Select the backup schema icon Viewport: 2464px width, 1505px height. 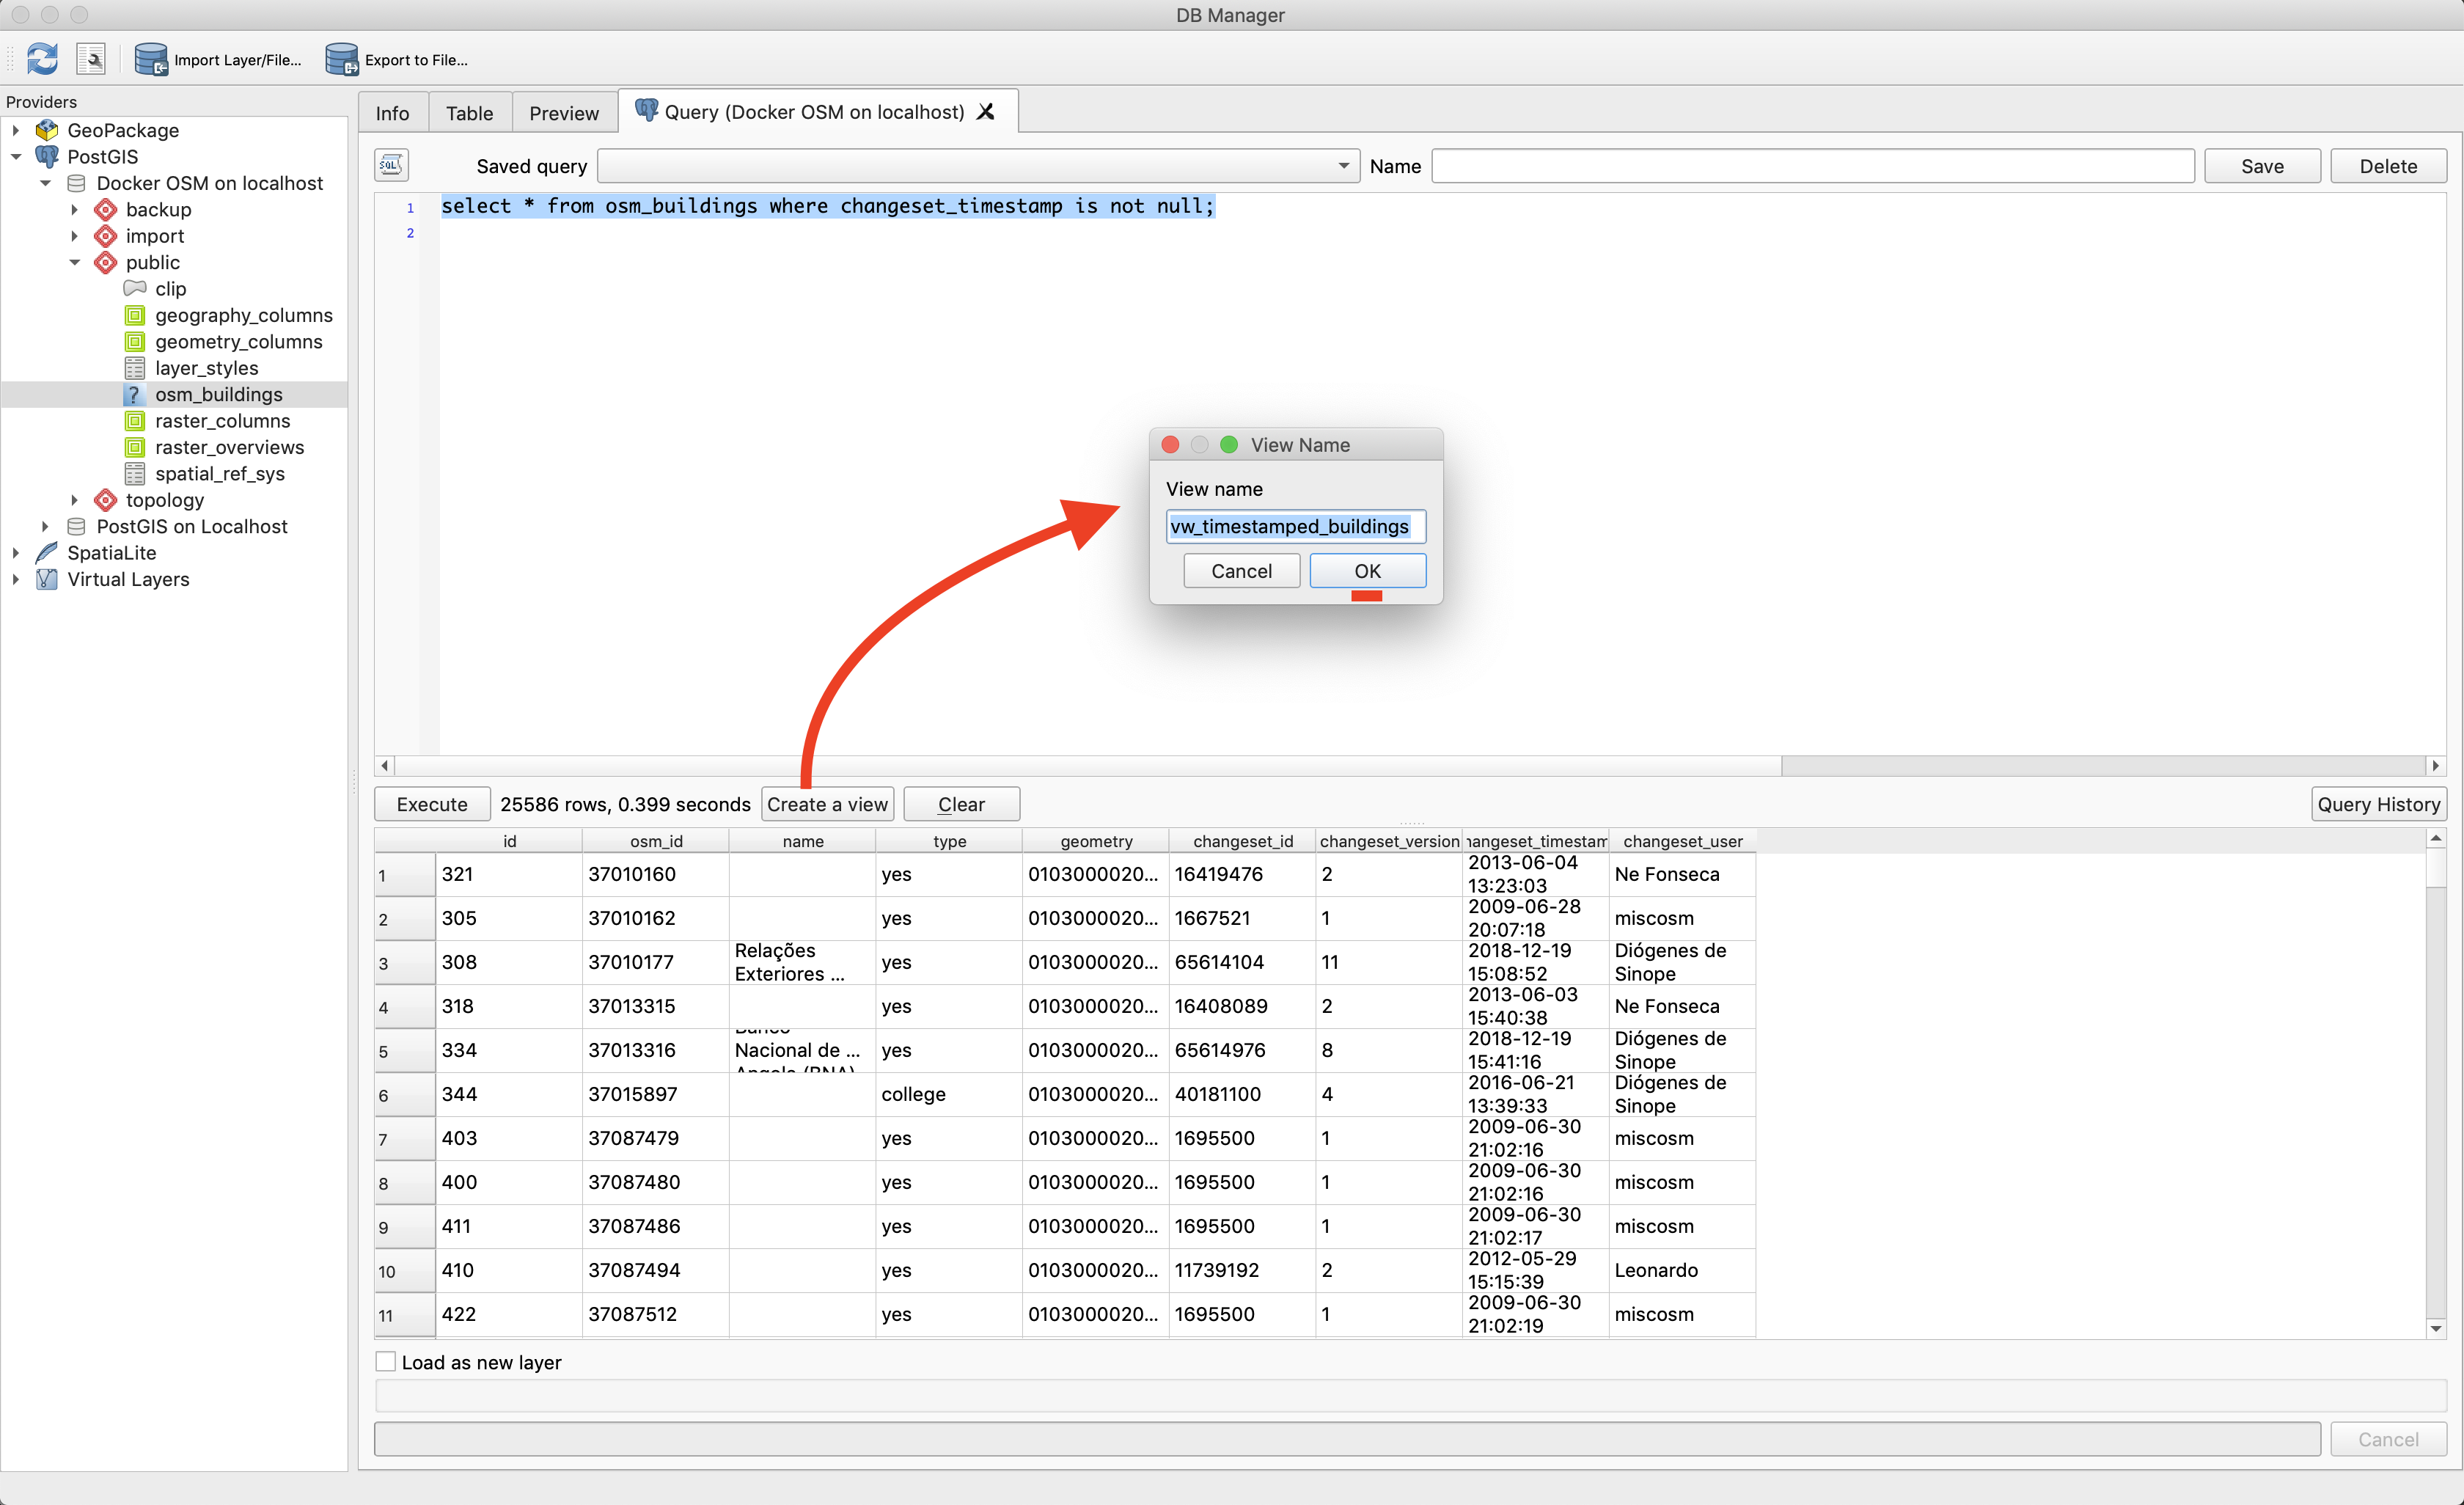[x=105, y=209]
